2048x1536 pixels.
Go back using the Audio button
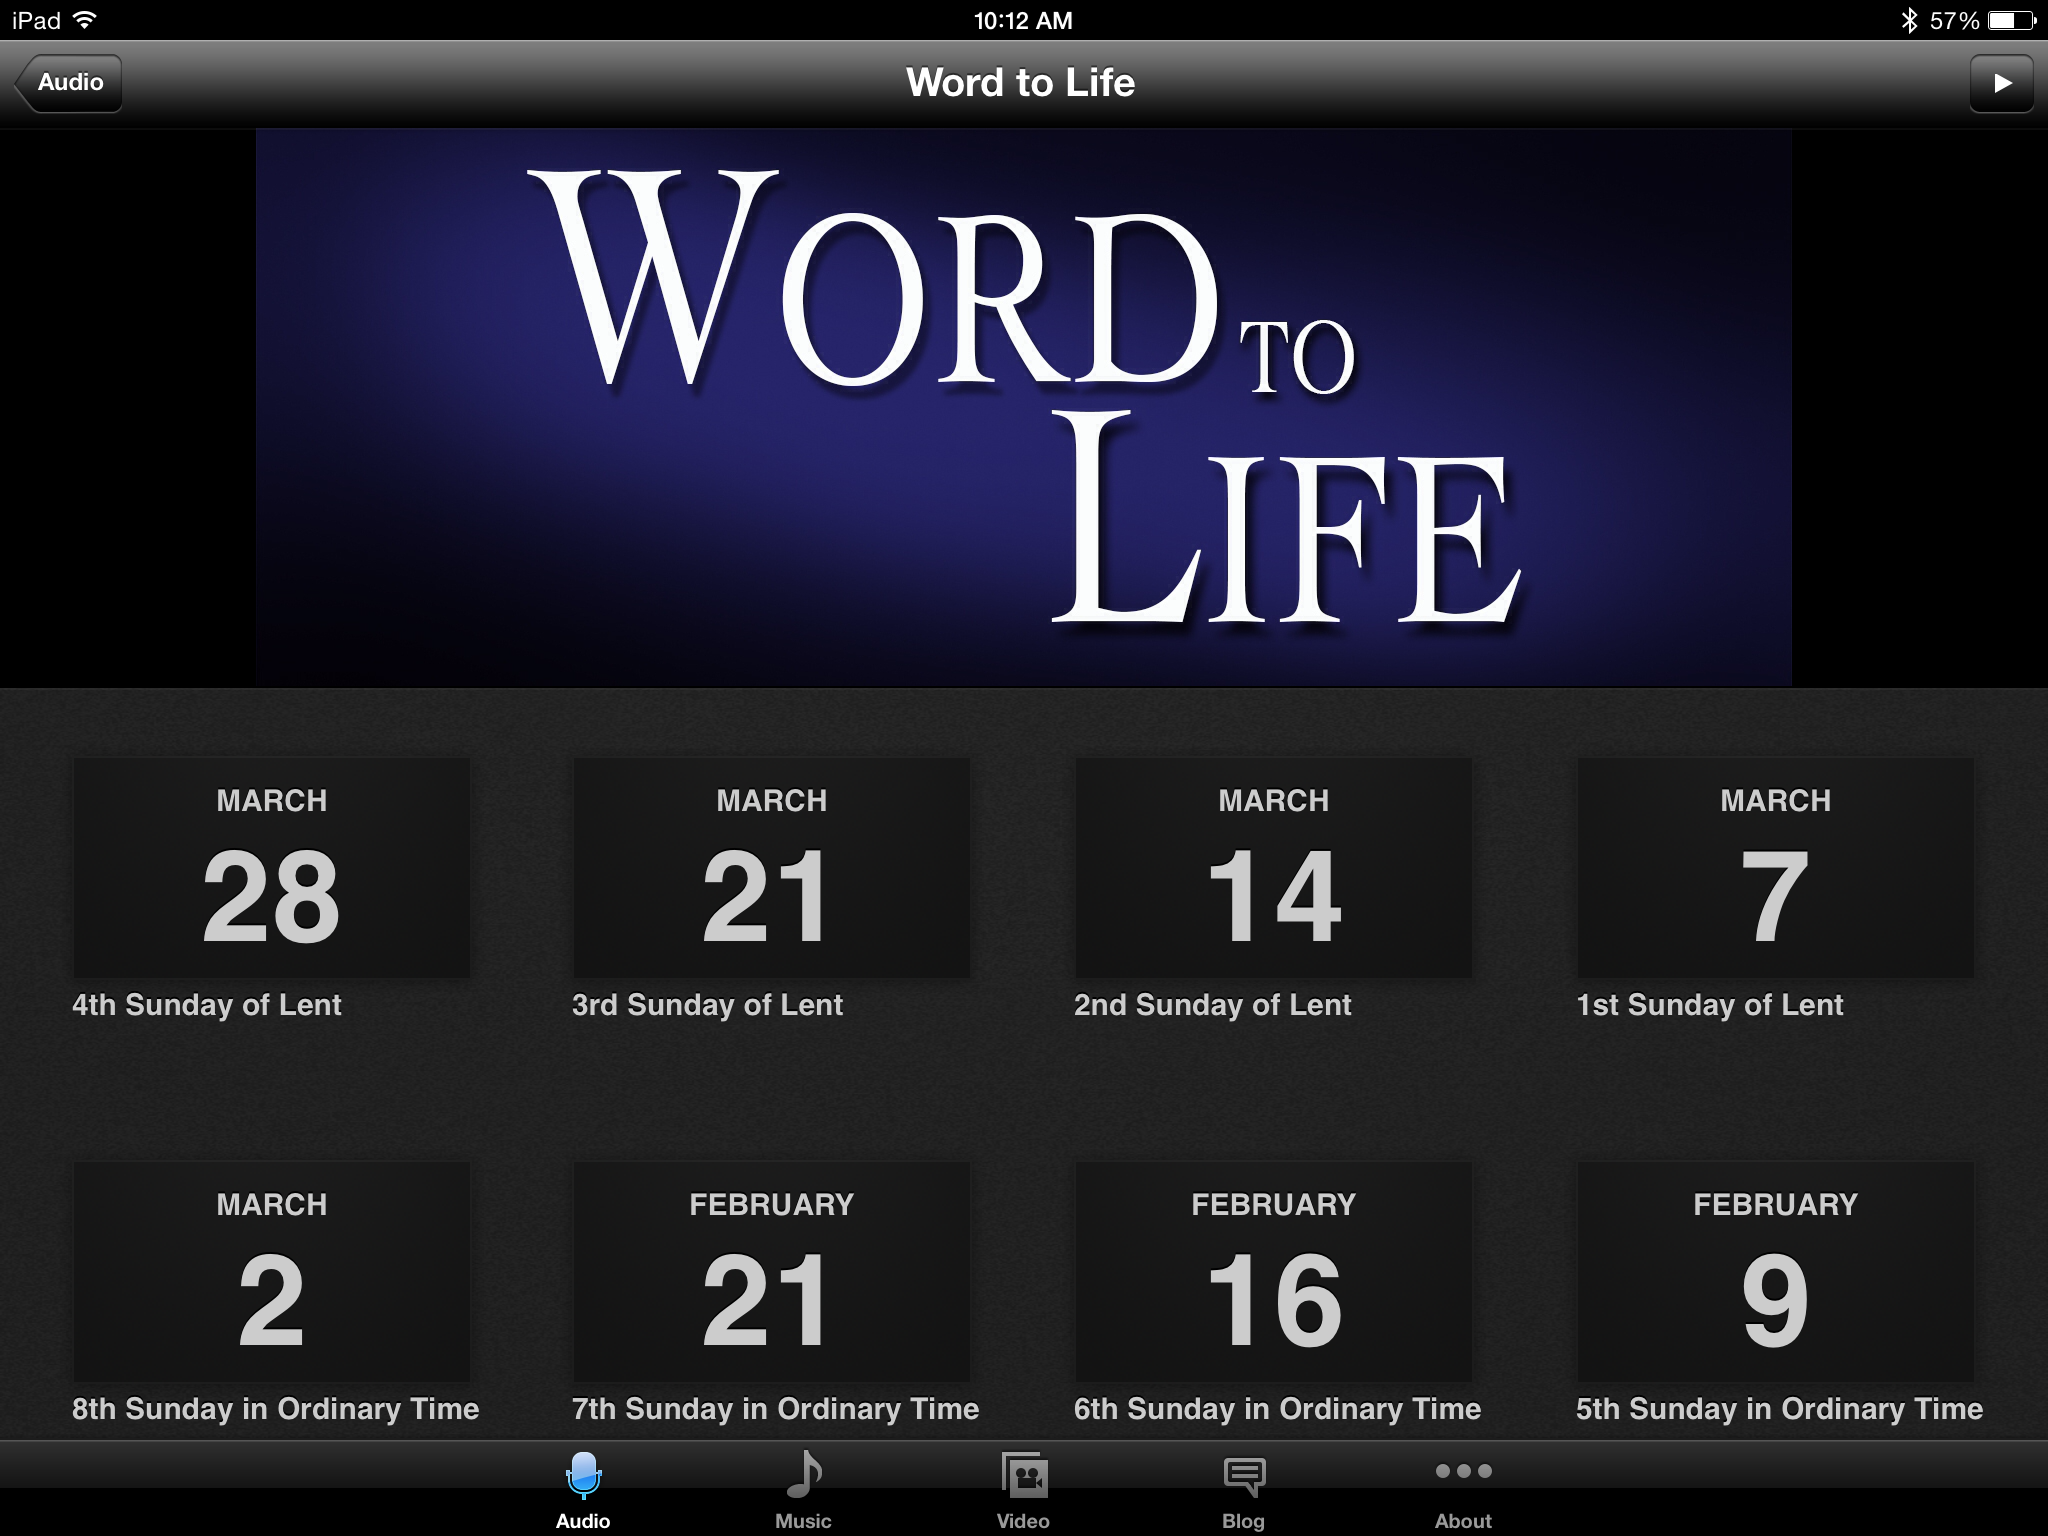[69, 83]
